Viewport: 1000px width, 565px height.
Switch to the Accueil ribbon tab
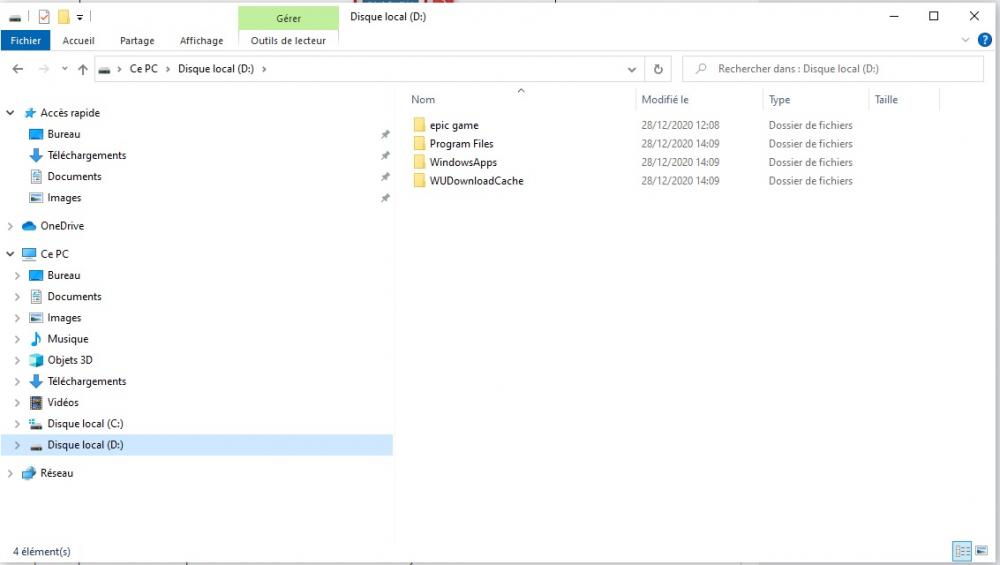(78, 40)
